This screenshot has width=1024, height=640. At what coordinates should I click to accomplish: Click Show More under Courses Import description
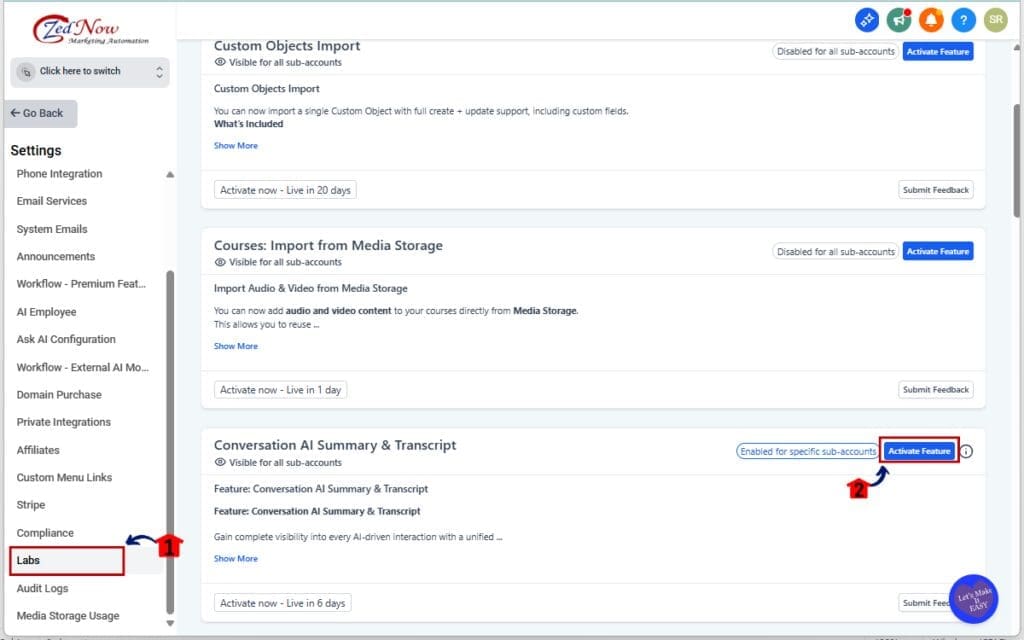[236, 345]
